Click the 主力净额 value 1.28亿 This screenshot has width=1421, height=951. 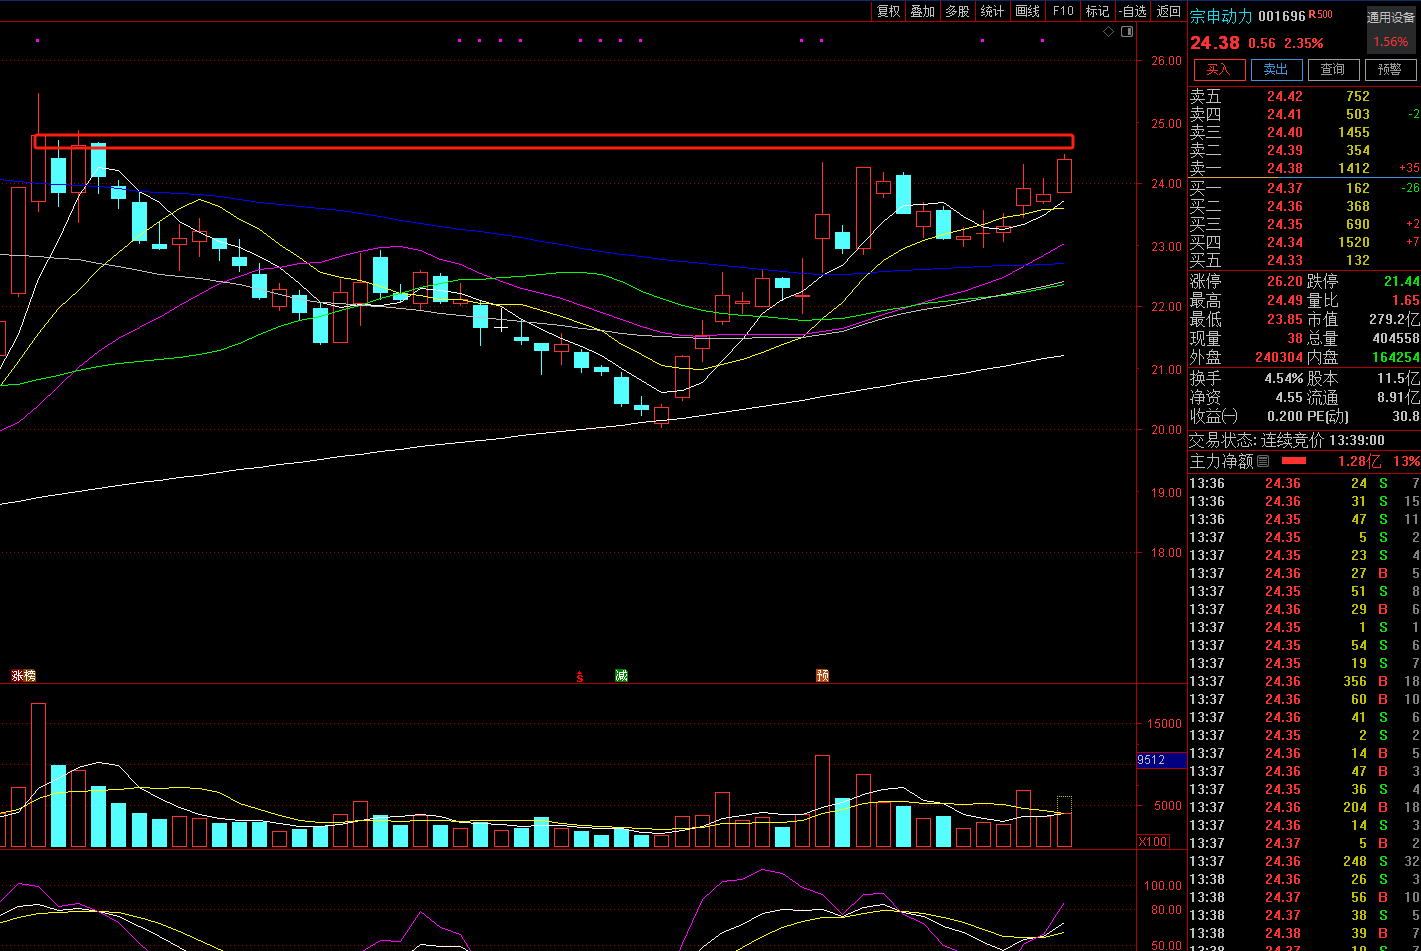[x=1360, y=461]
